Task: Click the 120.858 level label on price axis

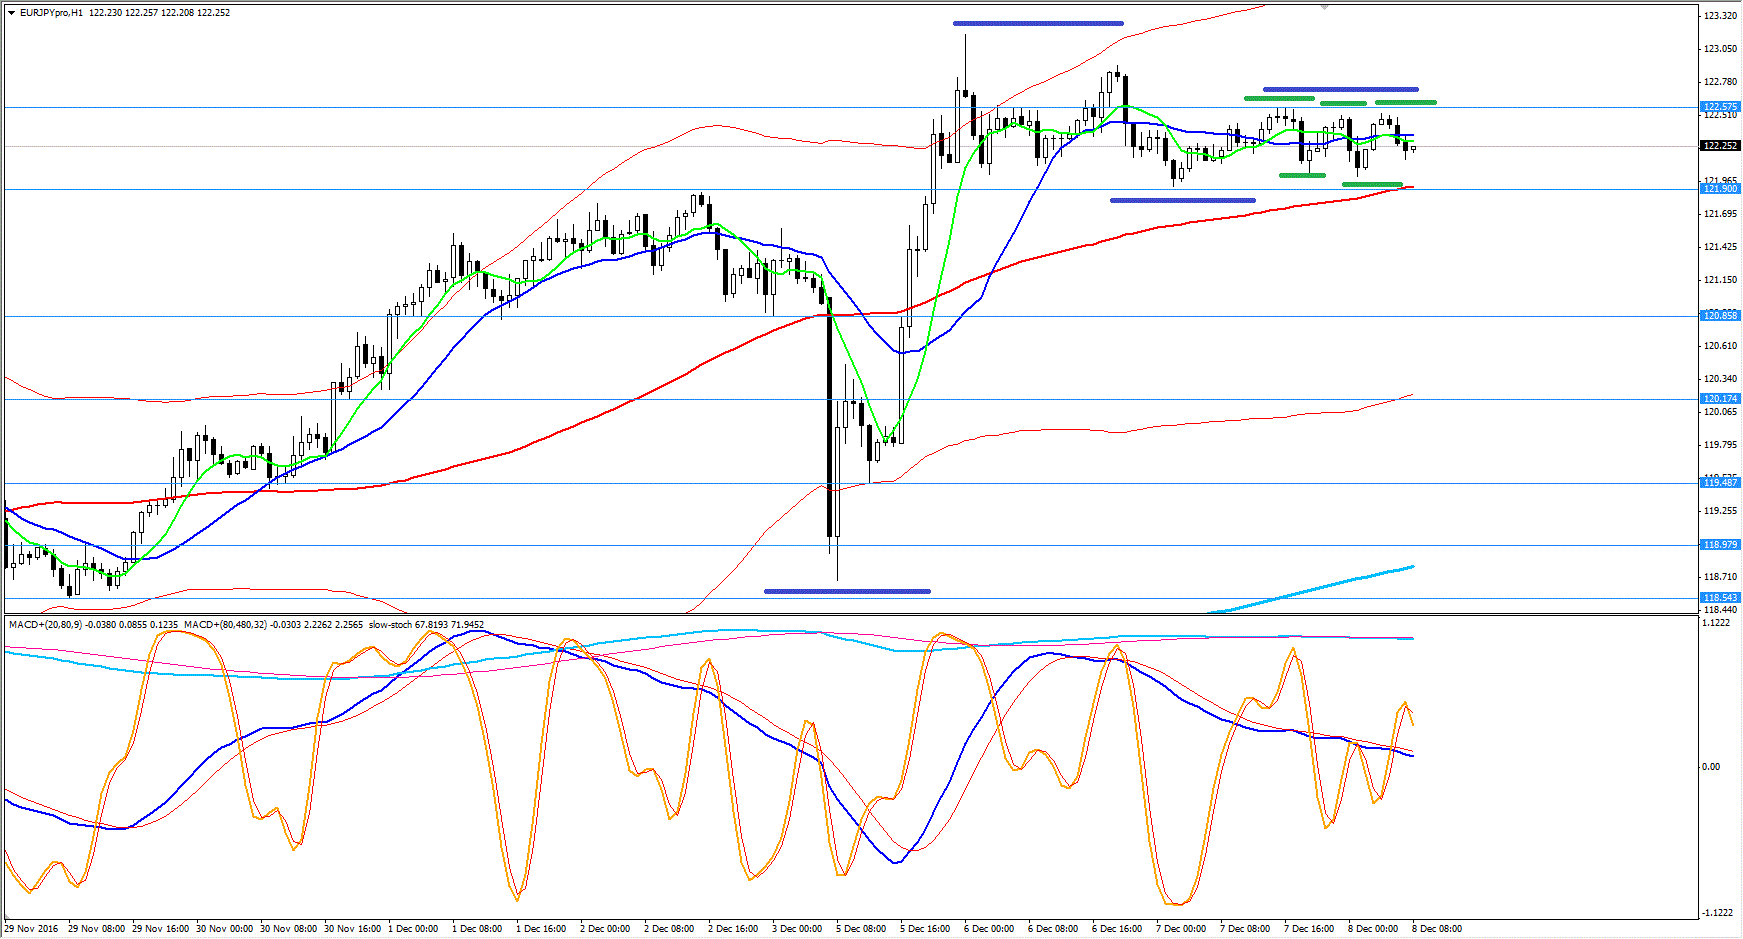Action: 1720,316
